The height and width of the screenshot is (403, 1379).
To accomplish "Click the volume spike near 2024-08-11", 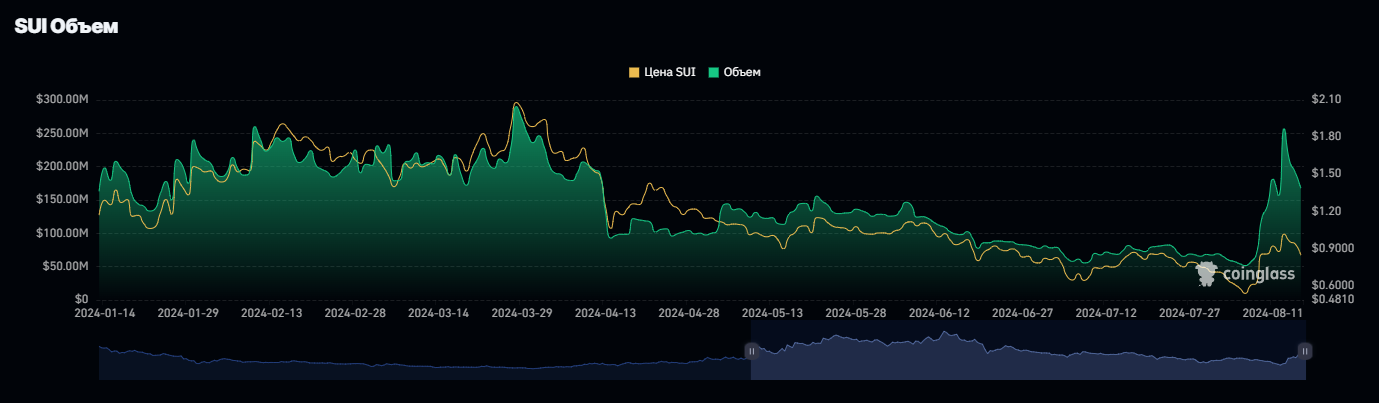I will [x=1284, y=130].
